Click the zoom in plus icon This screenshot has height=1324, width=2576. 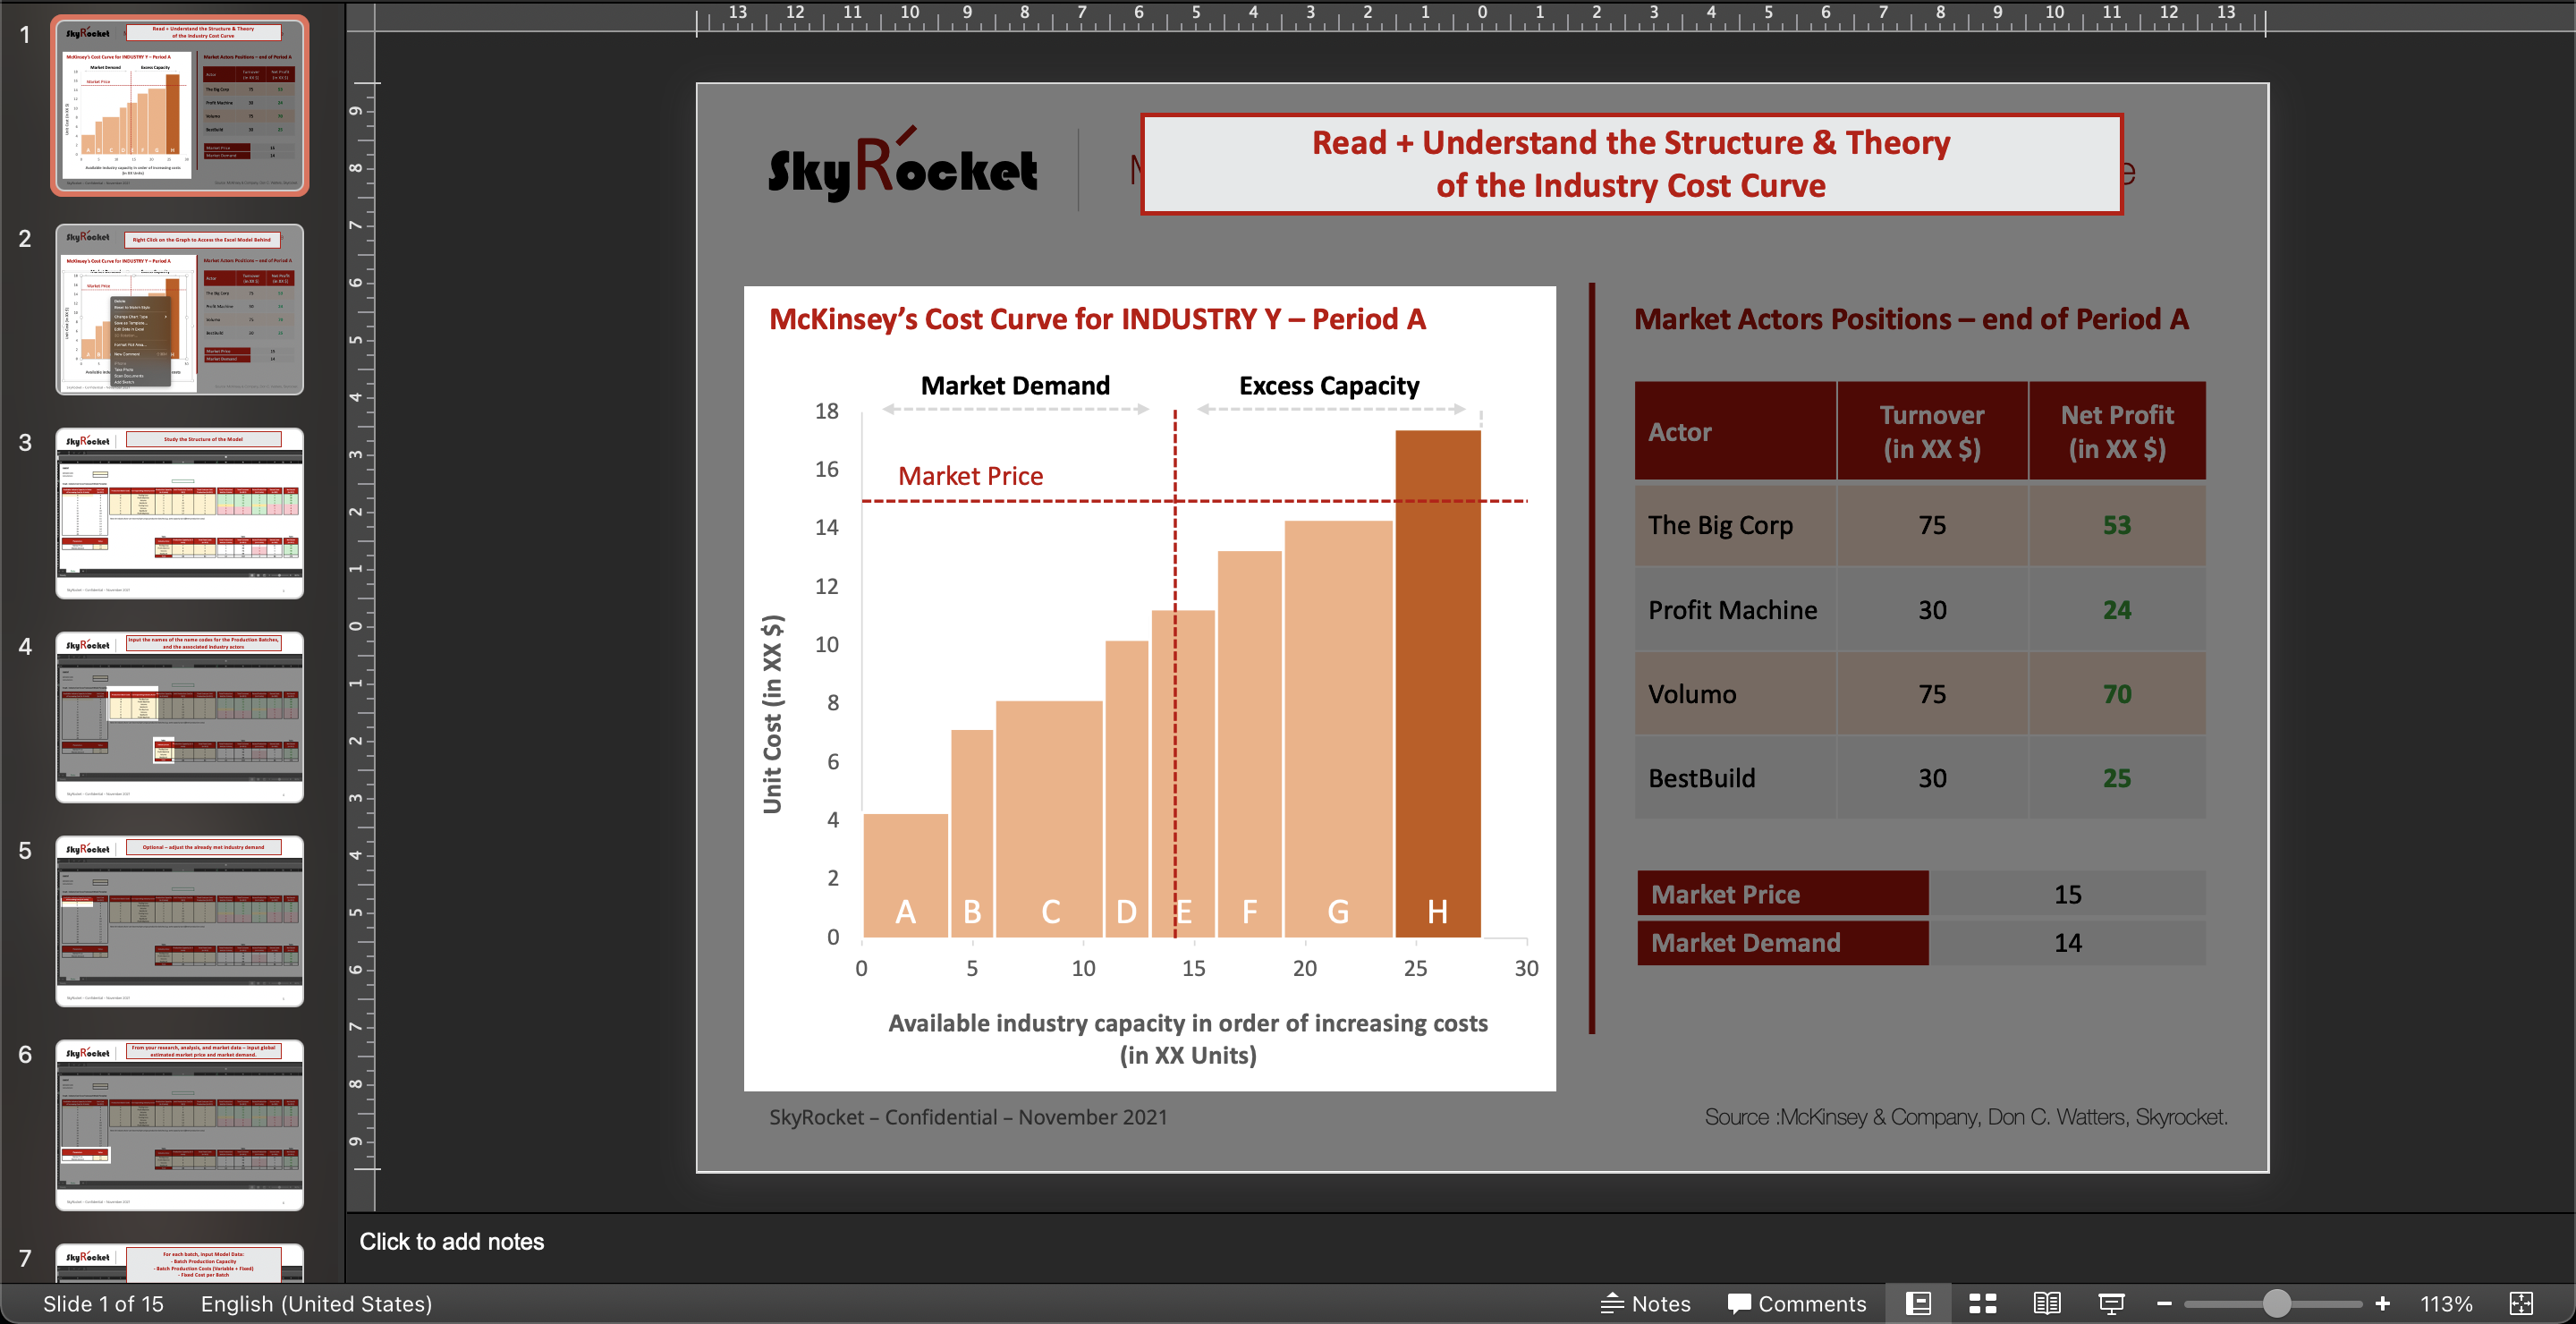tap(2382, 1303)
